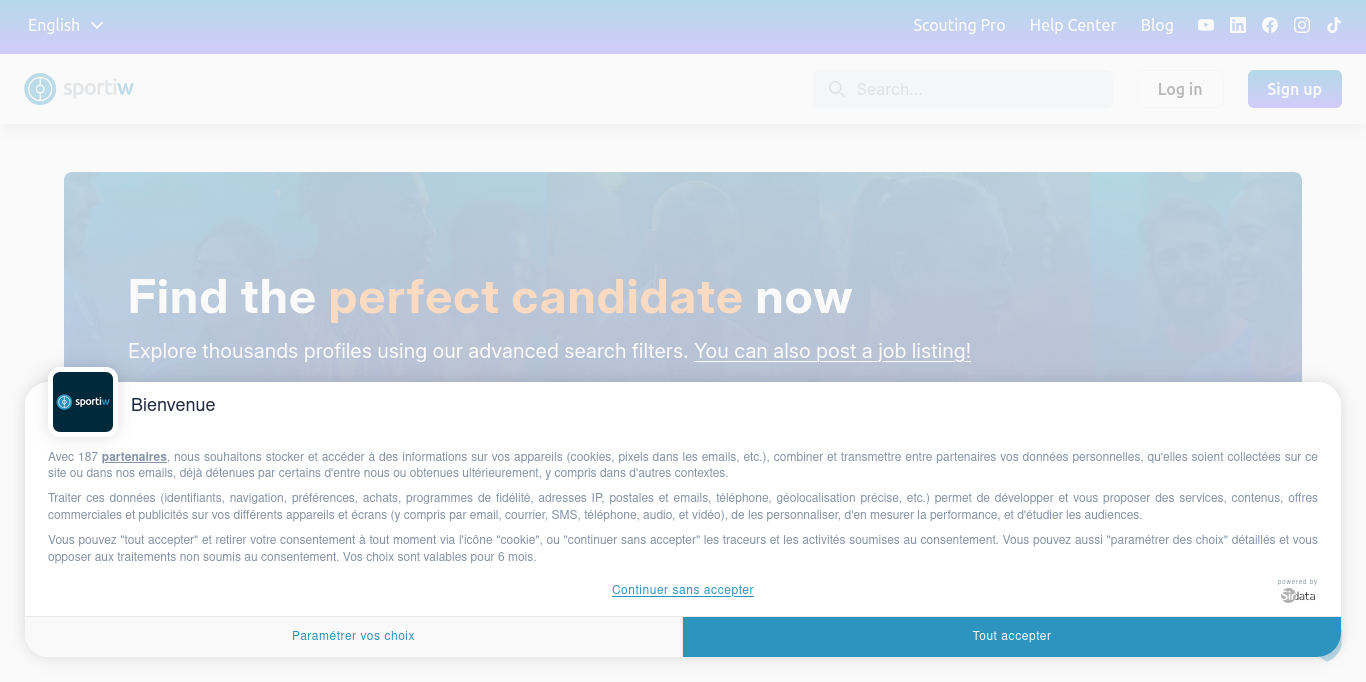Image resolution: width=1366 pixels, height=682 pixels.
Task: Open the YouTube social icon
Action: point(1206,25)
